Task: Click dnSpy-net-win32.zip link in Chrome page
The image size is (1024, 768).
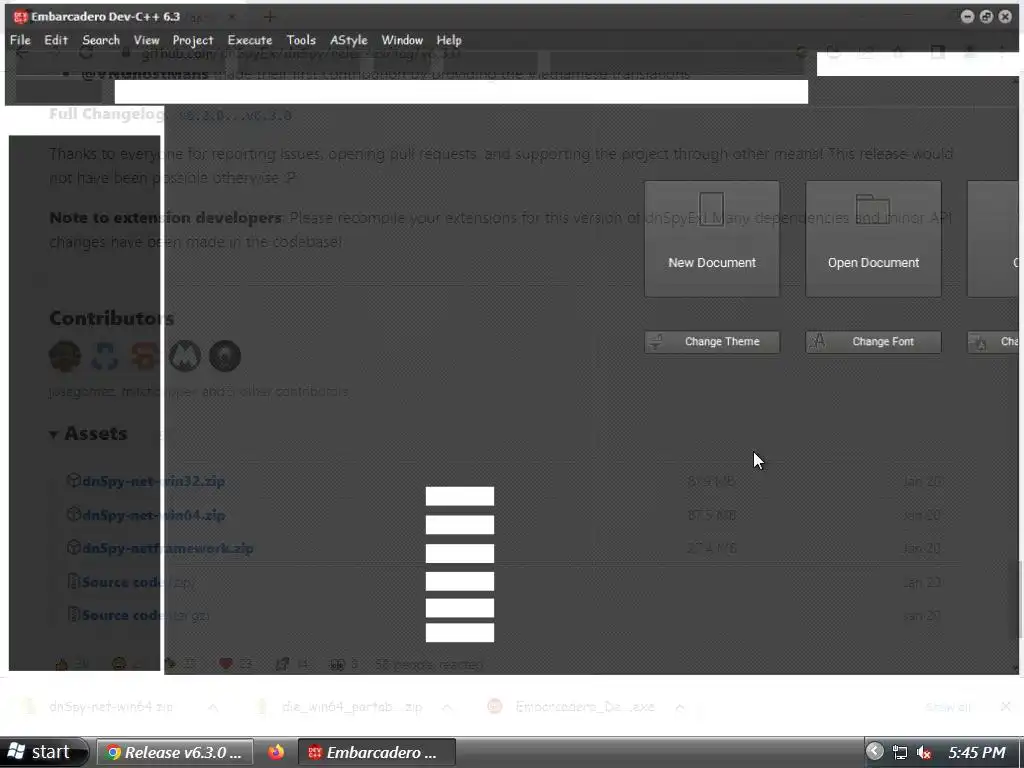Action: (x=153, y=481)
